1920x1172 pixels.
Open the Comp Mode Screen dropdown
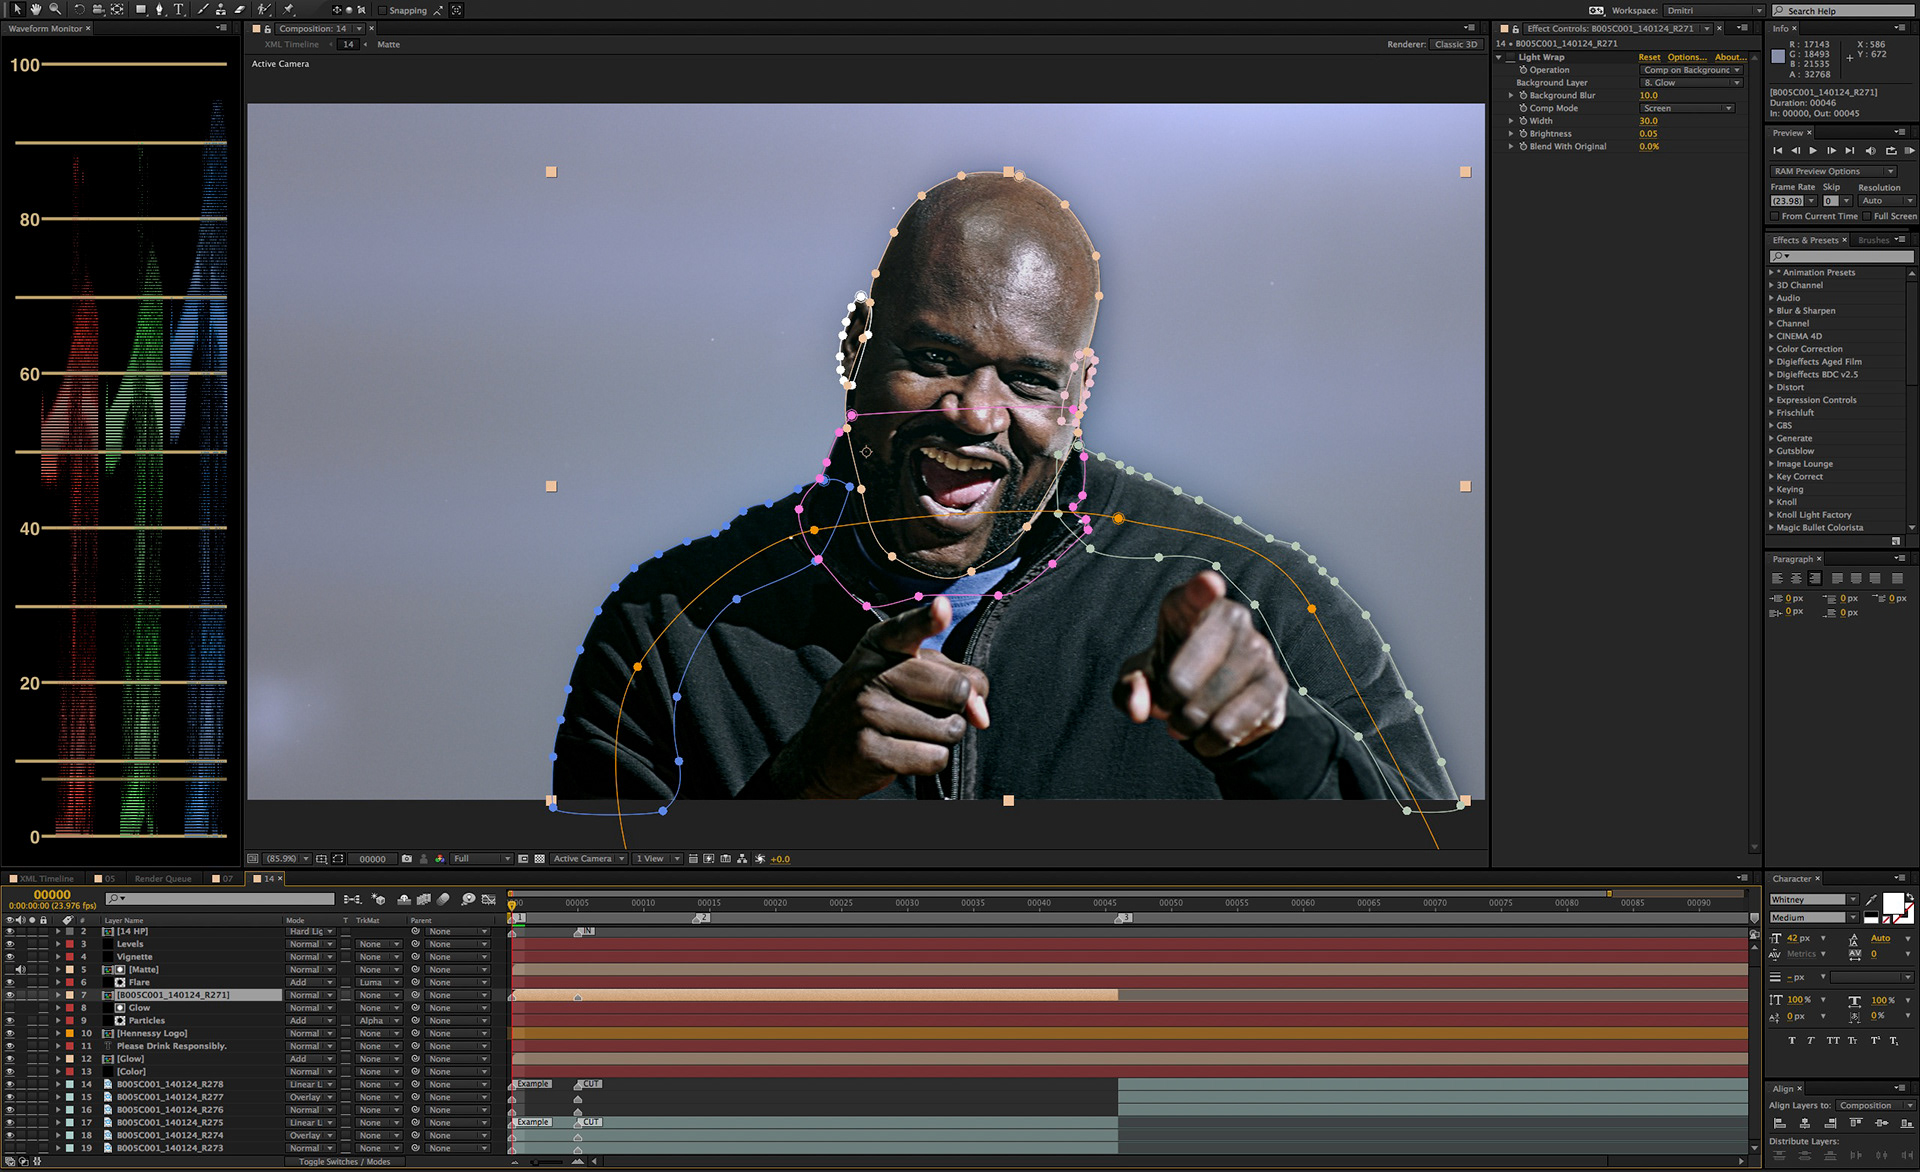[1687, 108]
